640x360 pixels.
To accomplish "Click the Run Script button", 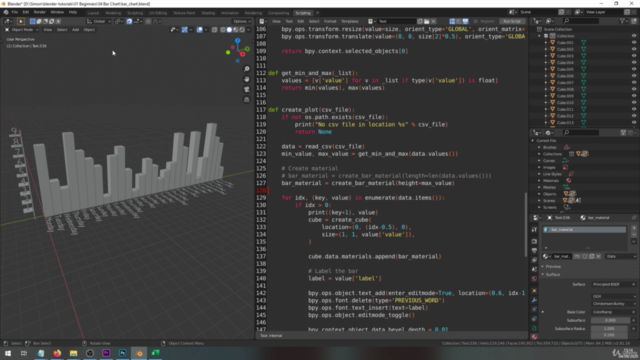I will 512,21.
